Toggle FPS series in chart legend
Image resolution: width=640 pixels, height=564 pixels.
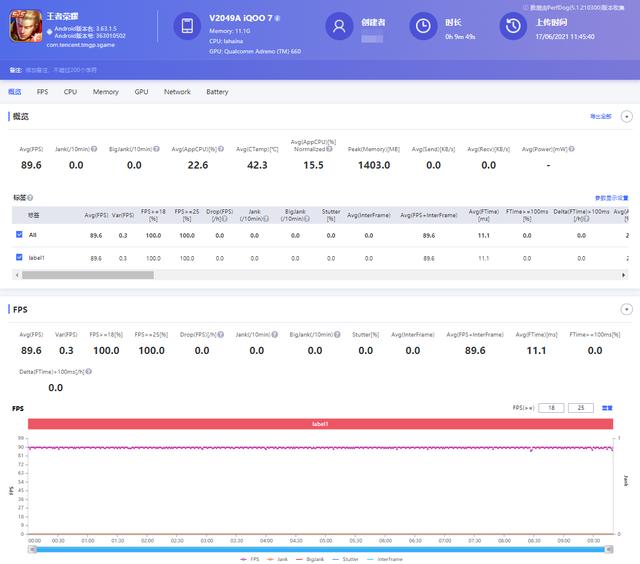click(x=250, y=559)
